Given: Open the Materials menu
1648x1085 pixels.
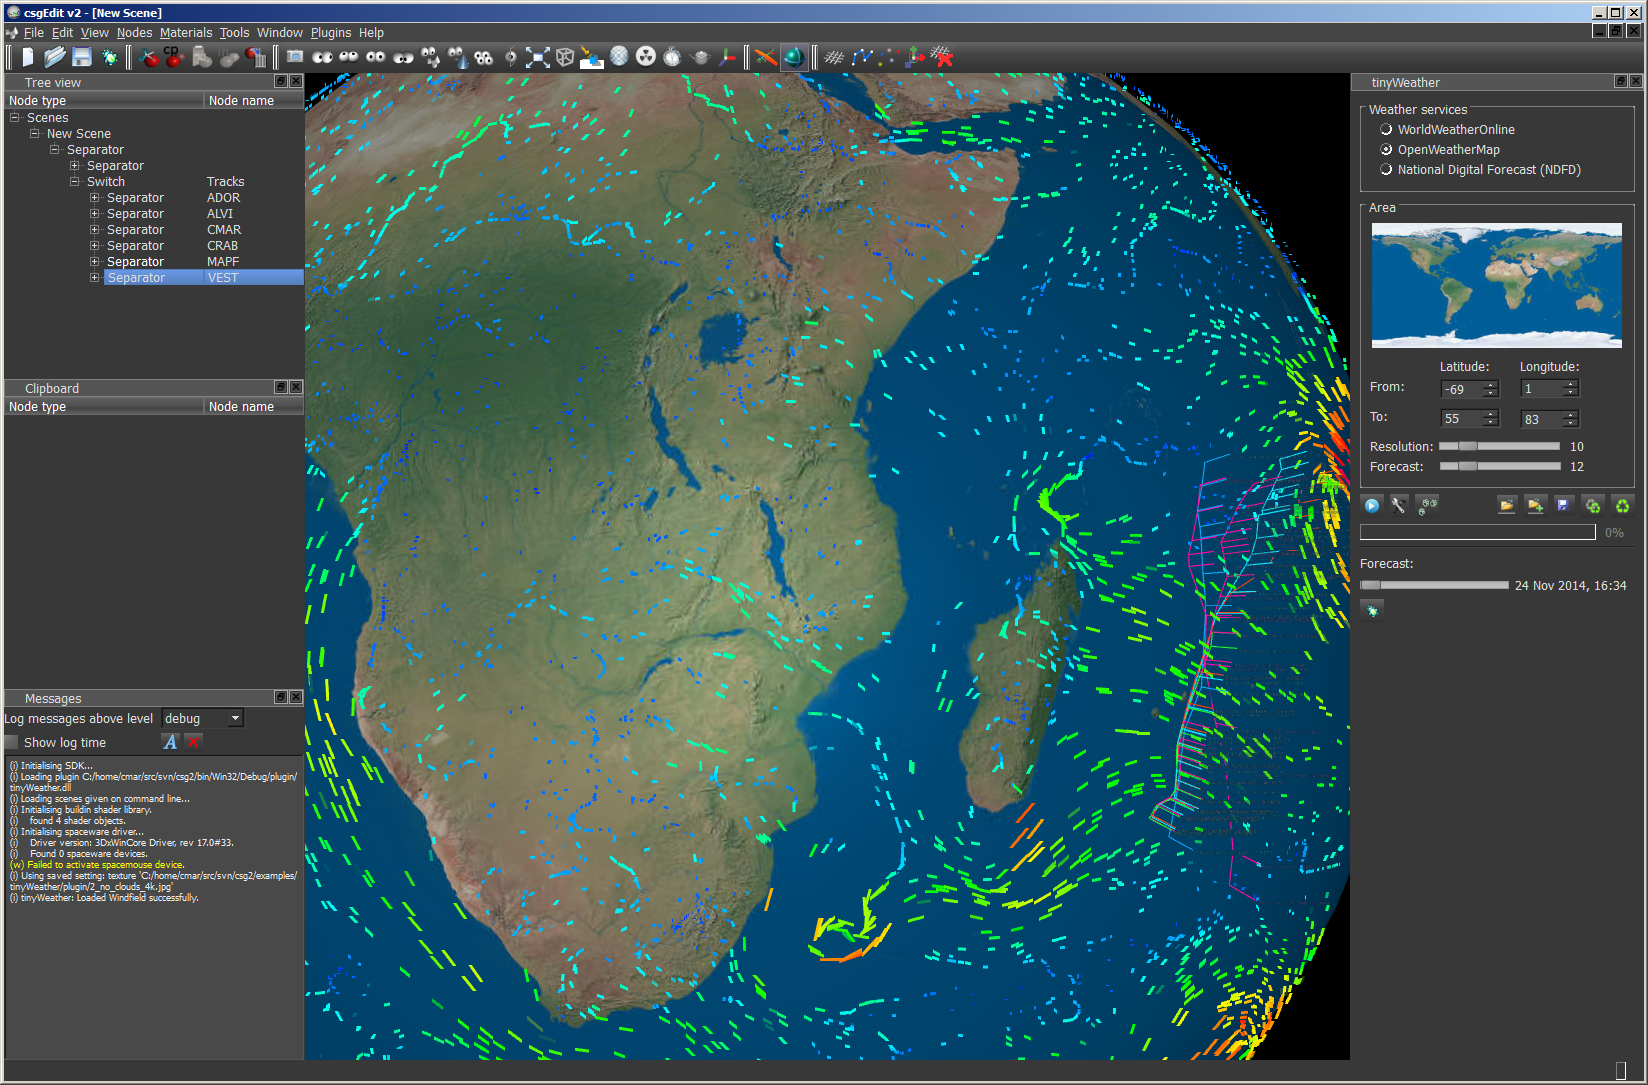Looking at the screenshot, I should [x=186, y=33].
